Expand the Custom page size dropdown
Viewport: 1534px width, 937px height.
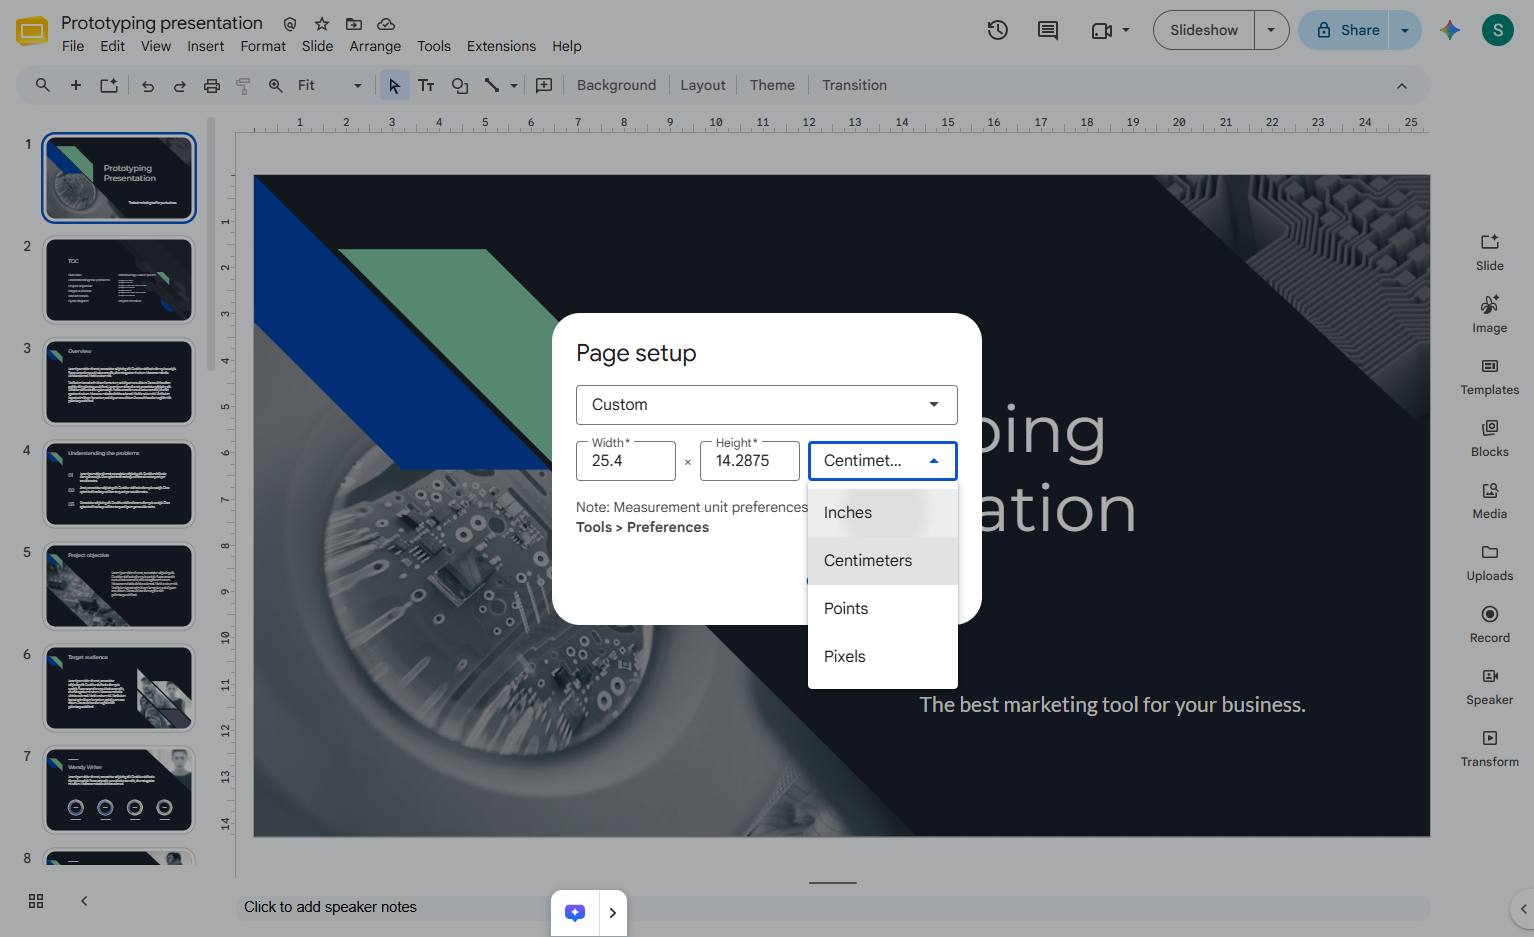tap(767, 405)
